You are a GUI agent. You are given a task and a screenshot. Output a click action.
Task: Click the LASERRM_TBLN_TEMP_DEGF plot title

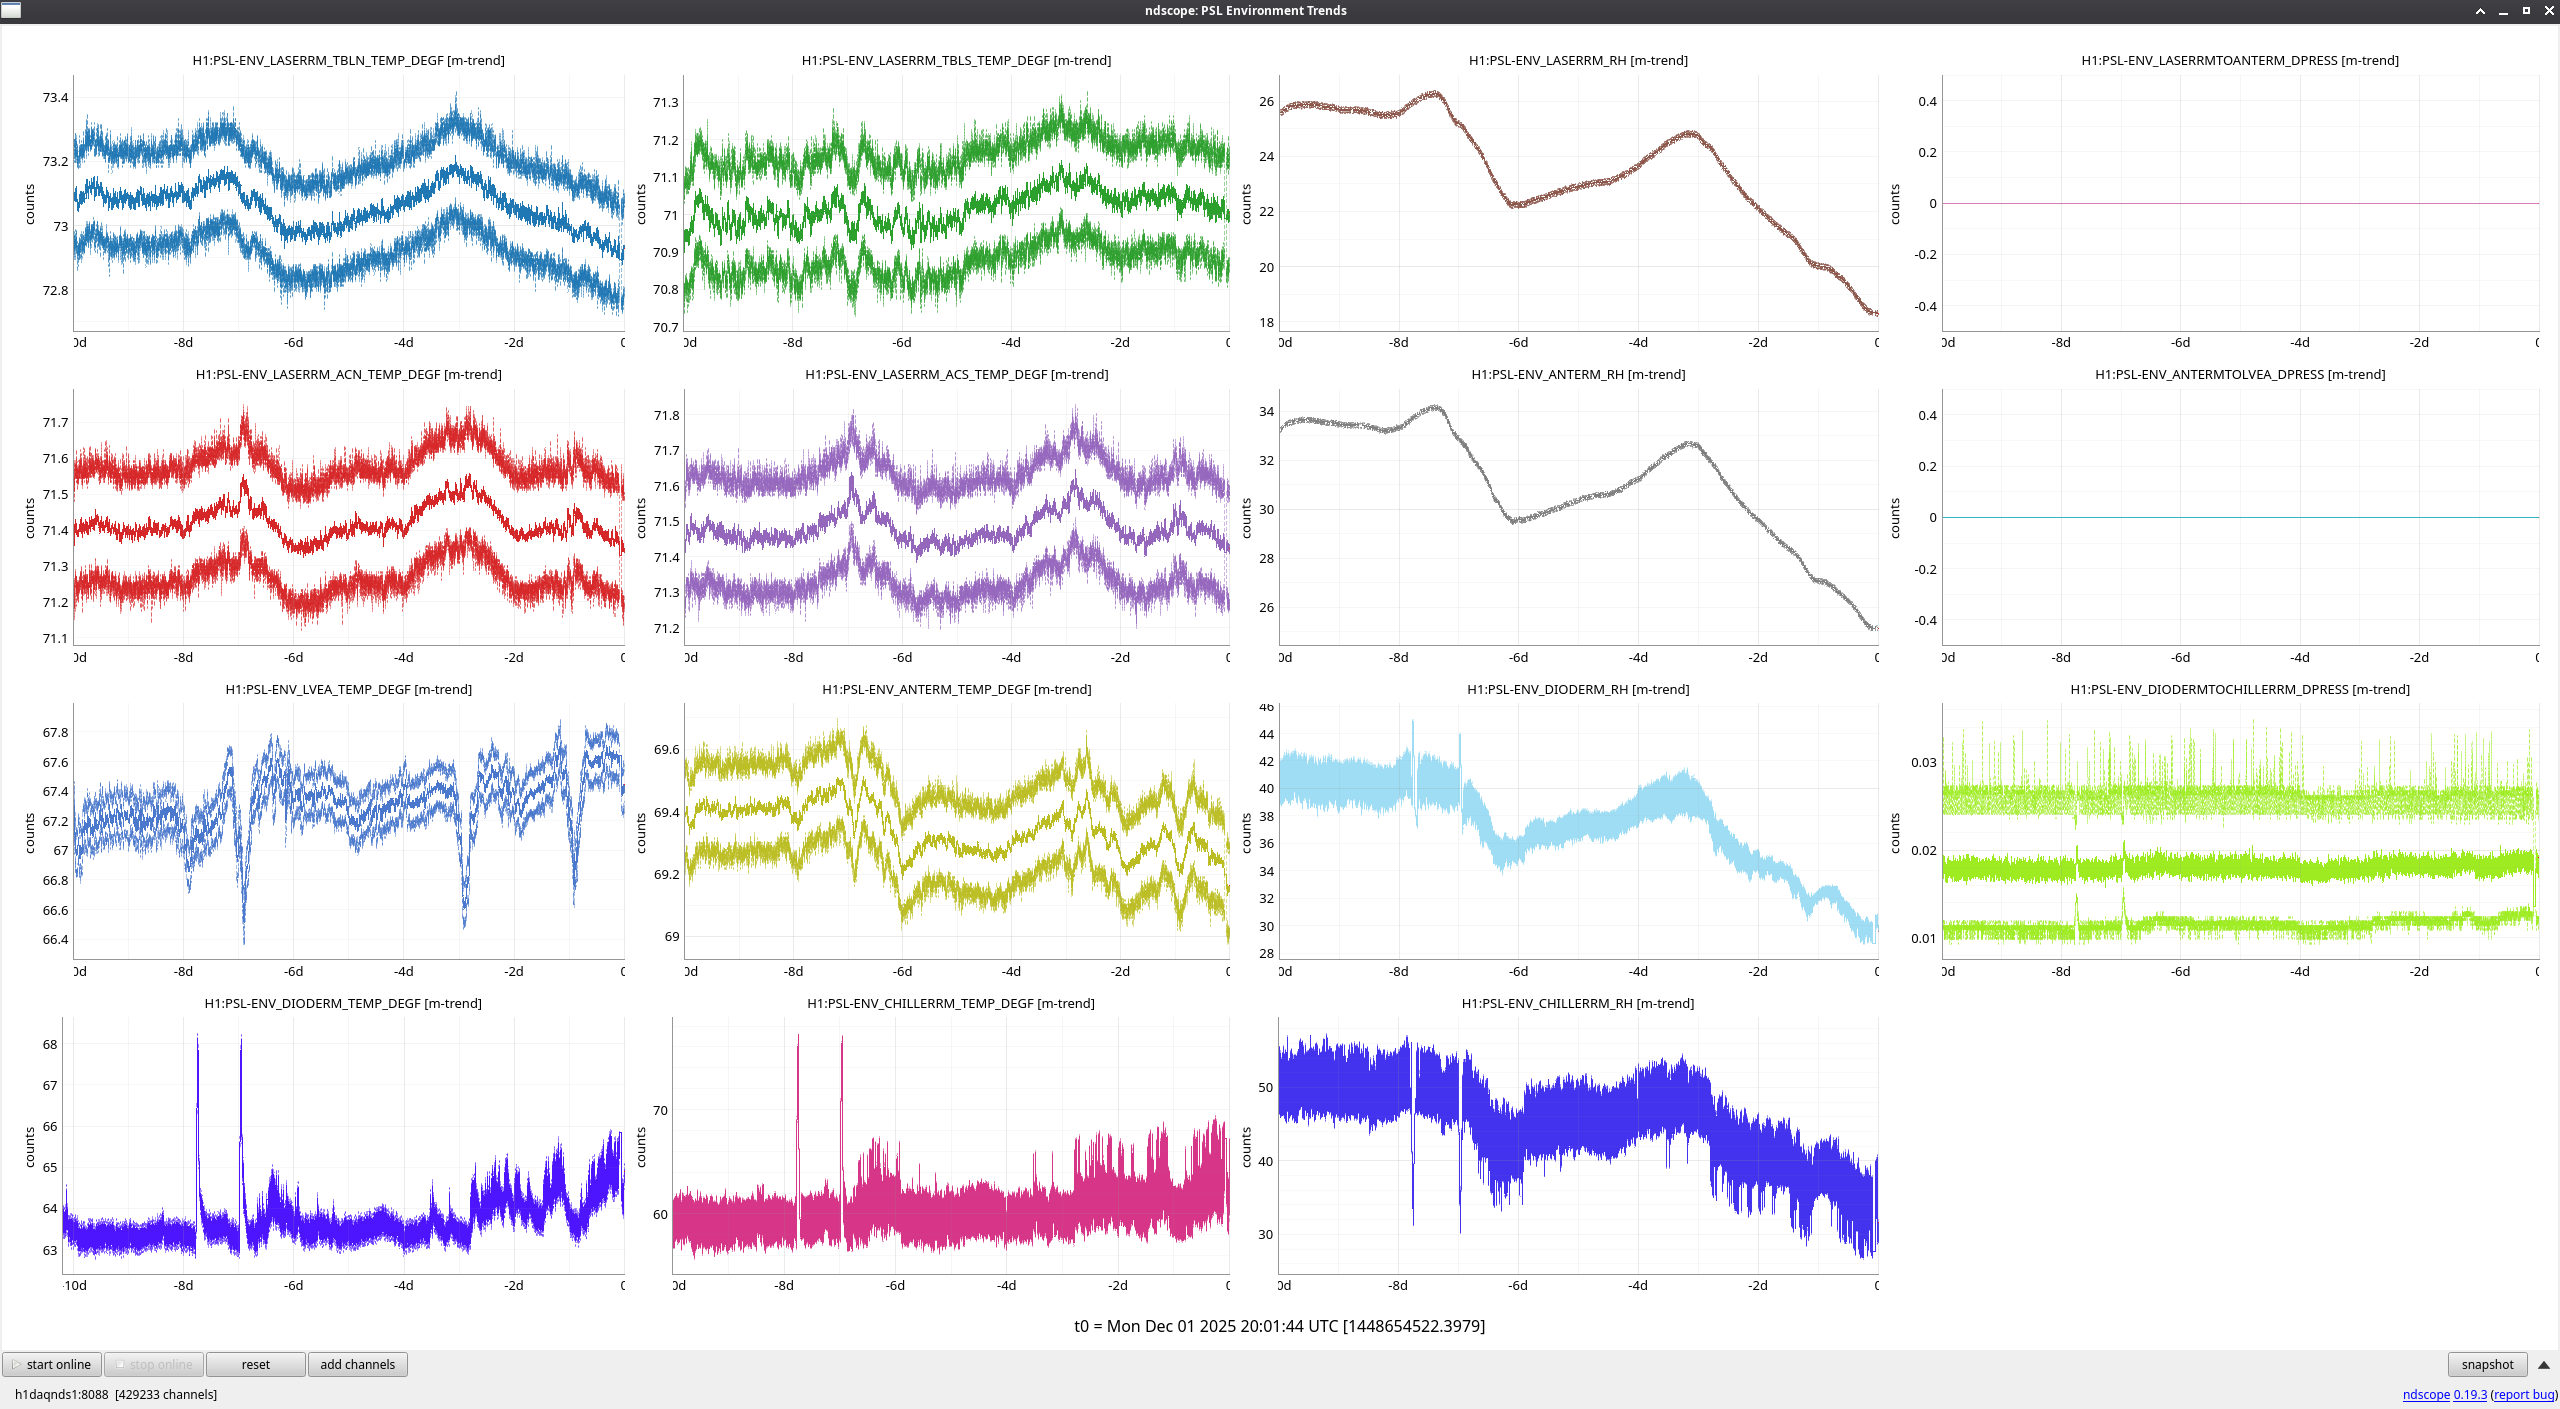point(348,60)
